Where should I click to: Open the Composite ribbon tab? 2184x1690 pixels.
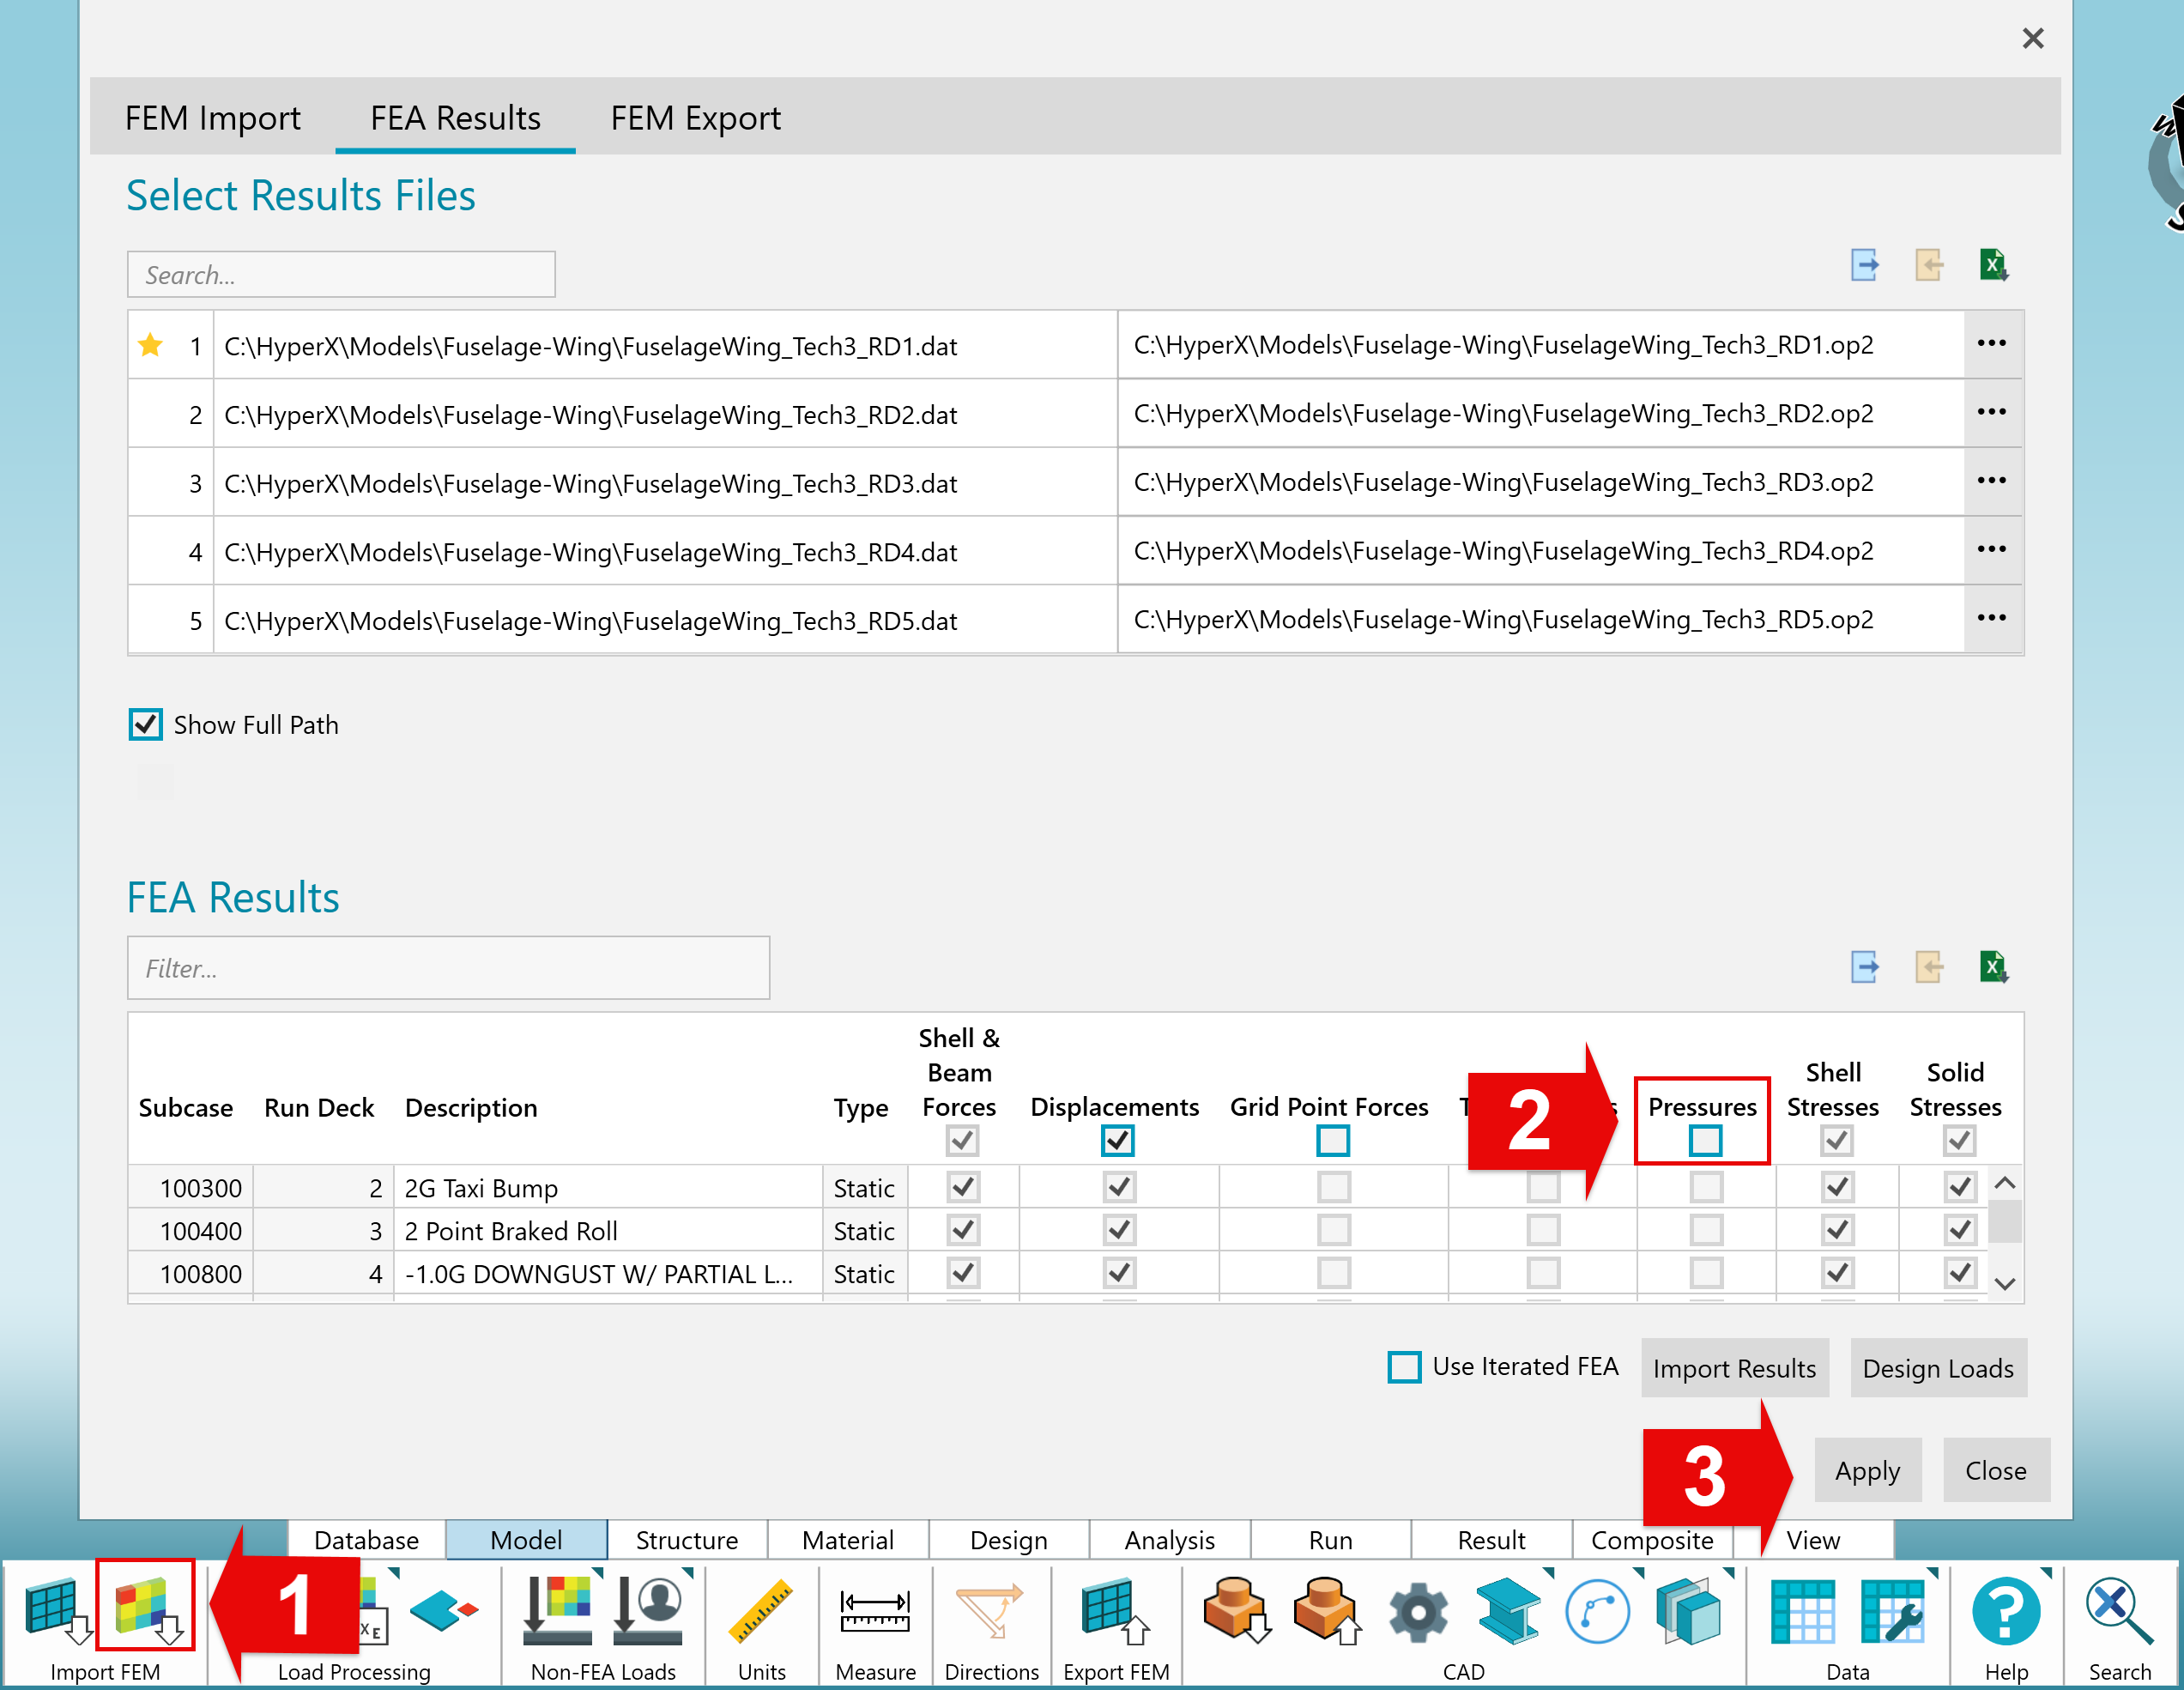point(1652,1539)
